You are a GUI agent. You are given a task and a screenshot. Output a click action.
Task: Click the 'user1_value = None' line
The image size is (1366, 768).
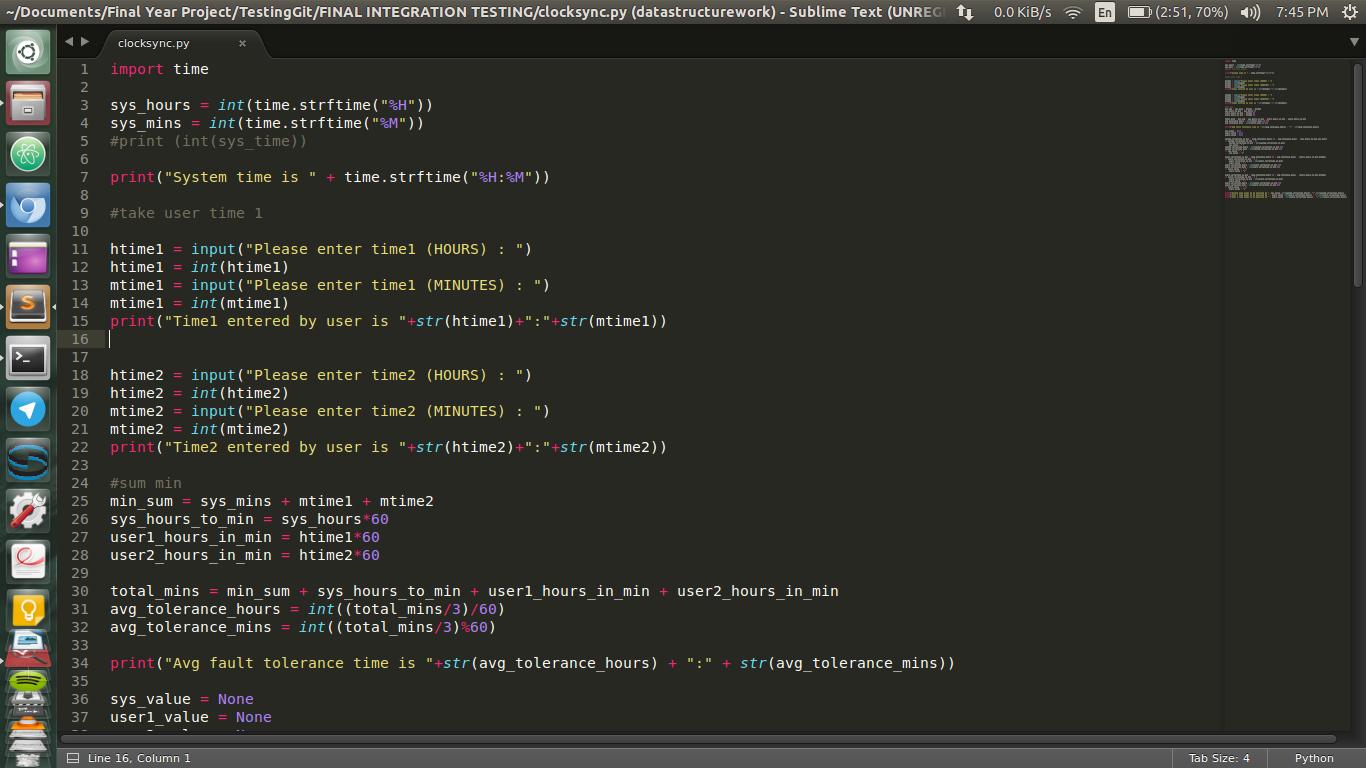tap(191, 717)
